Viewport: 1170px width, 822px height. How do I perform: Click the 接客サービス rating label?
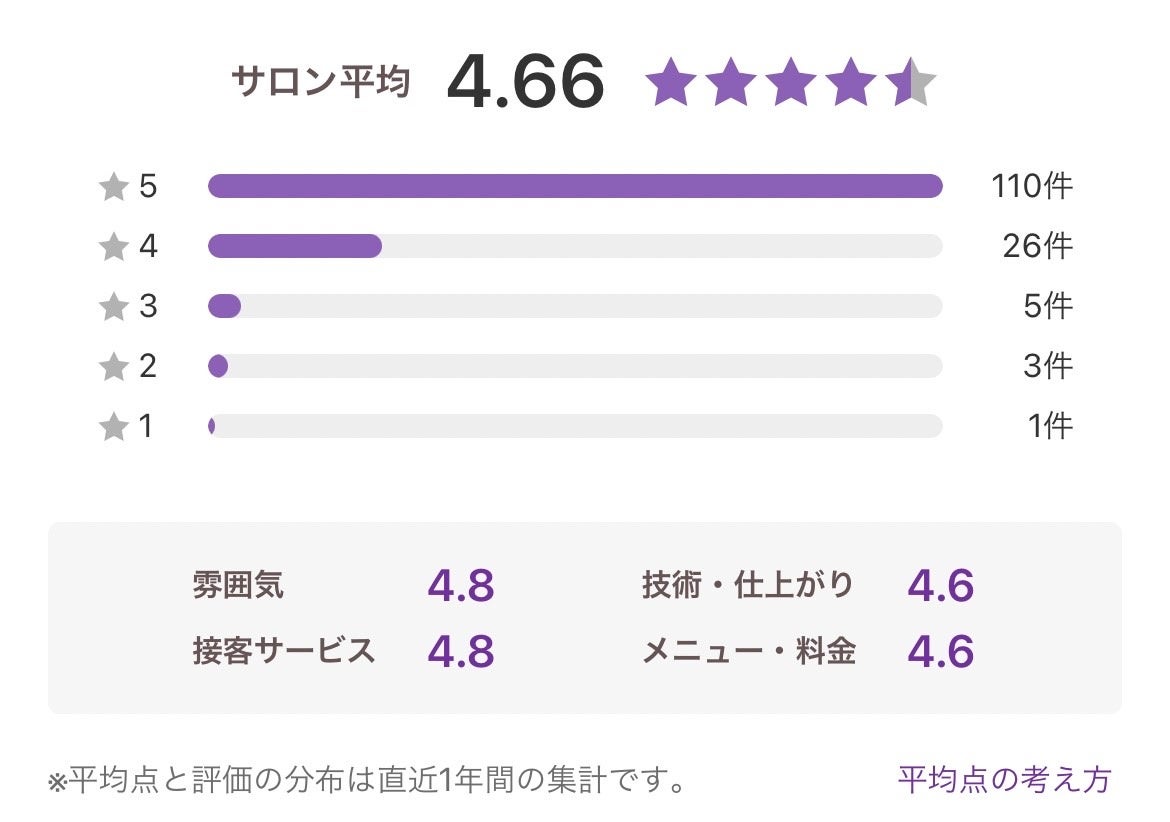click(x=284, y=651)
